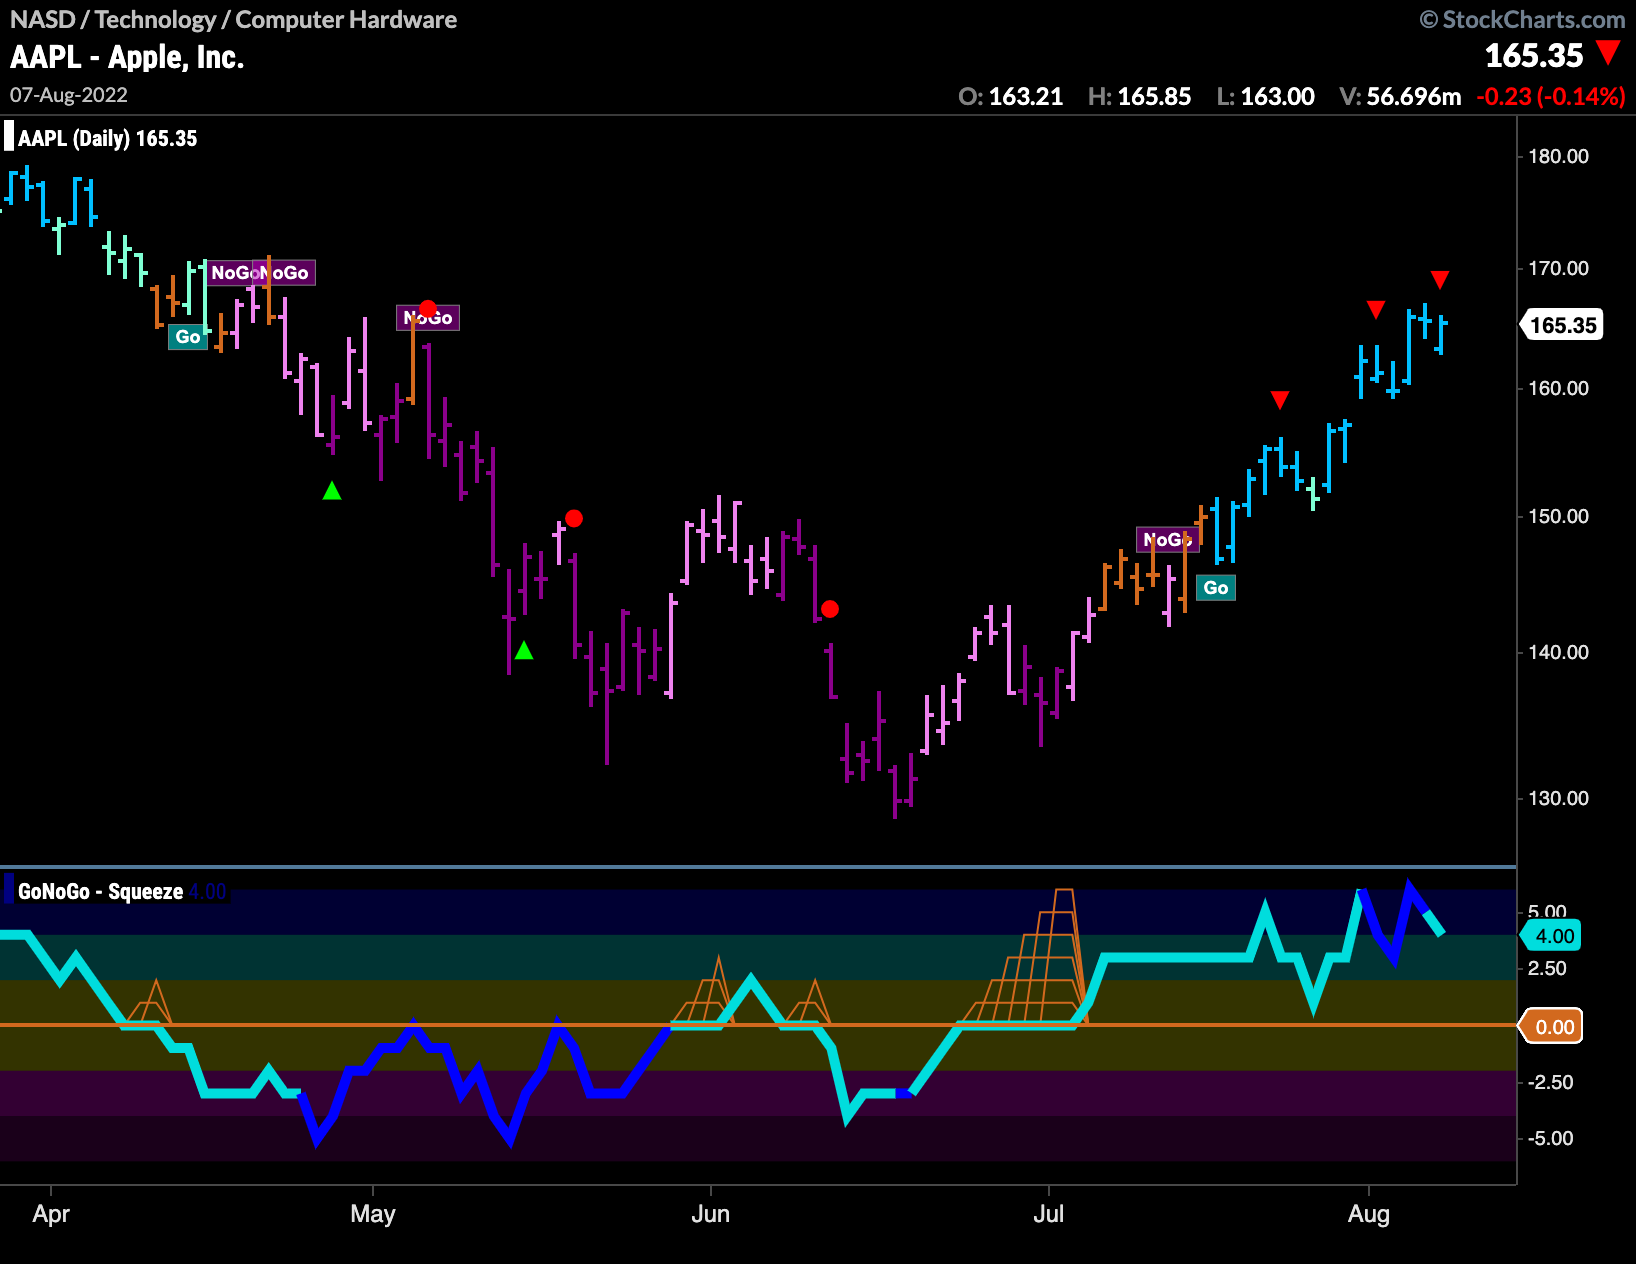Click the -5.00 oscillator axis label
The width and height of the screenshot is (1636, 1264).
(1550, 1138)
